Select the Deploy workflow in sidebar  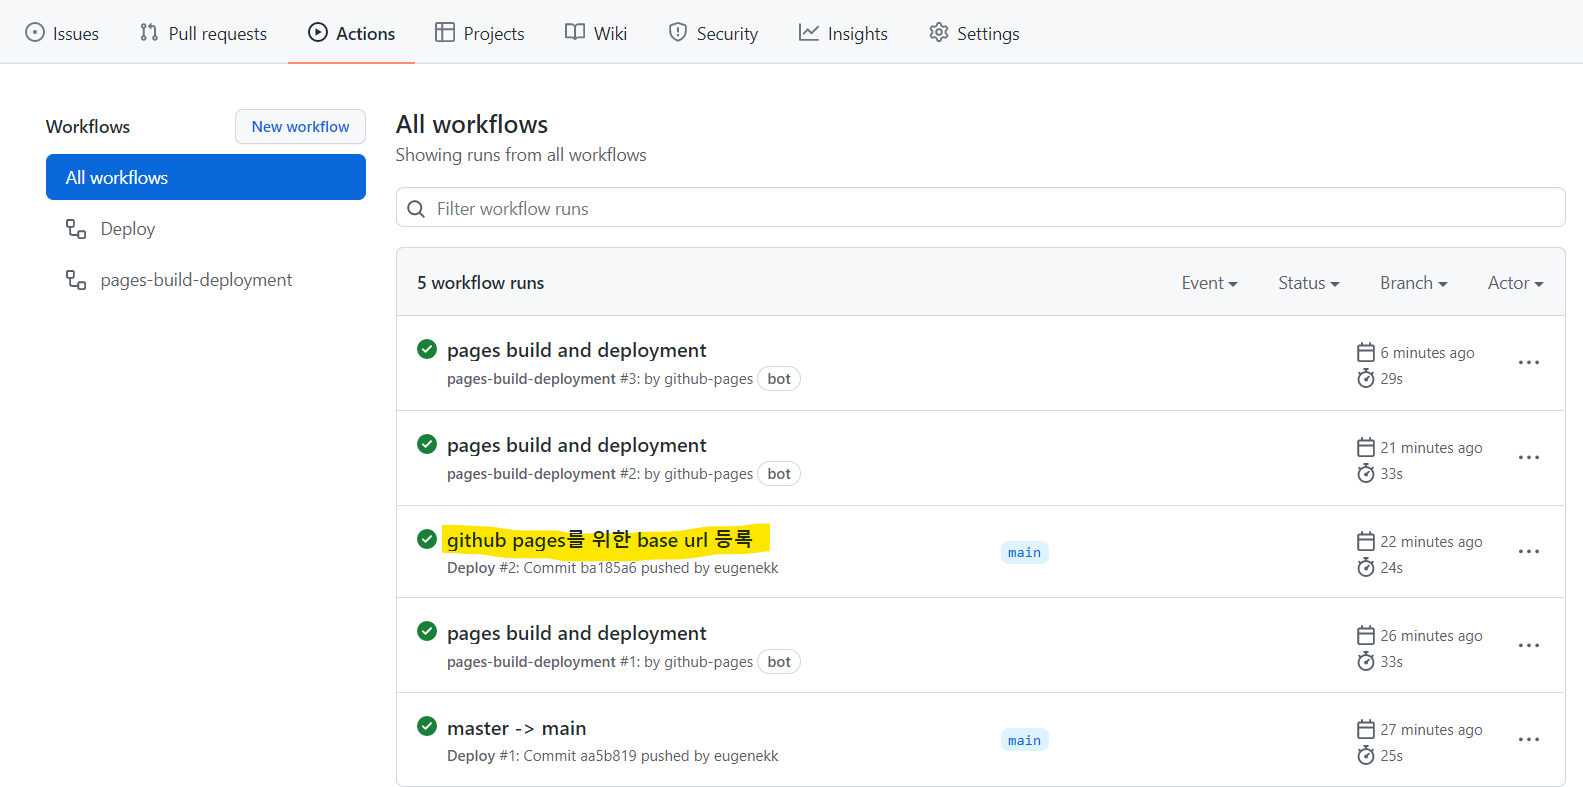click(206, 229)
